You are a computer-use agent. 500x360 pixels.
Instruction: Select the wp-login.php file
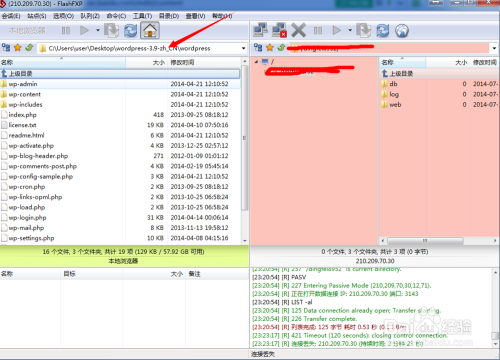(x=120, y=218)
